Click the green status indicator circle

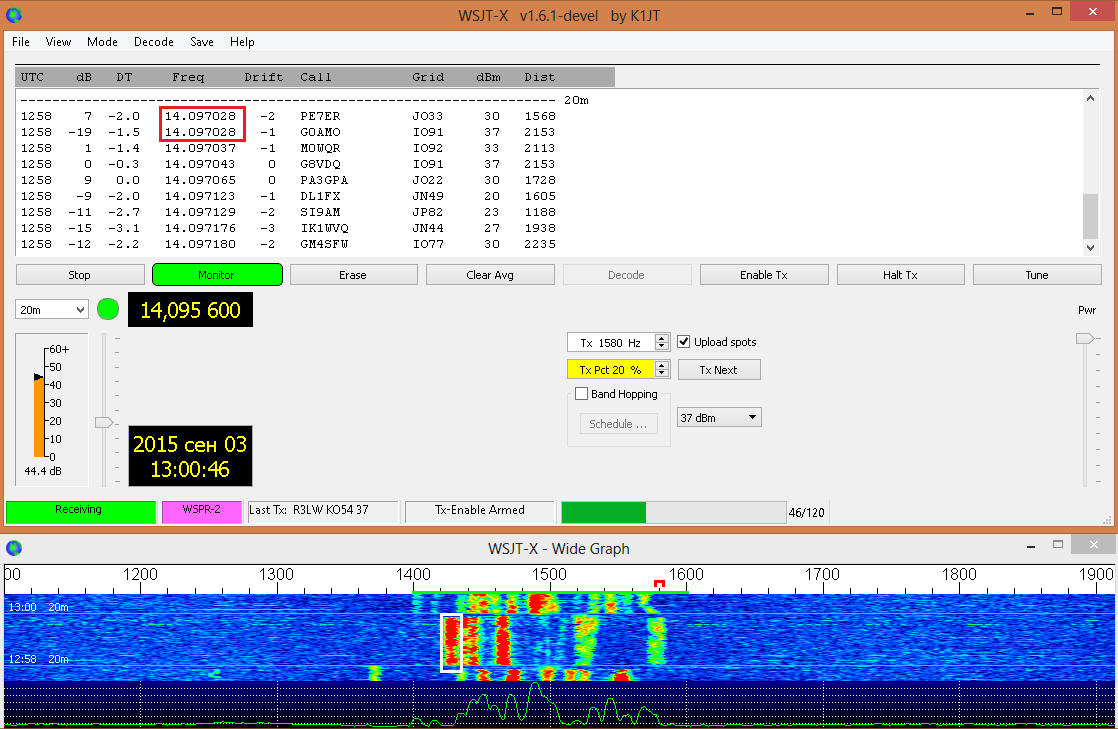(x=107, y=309)
